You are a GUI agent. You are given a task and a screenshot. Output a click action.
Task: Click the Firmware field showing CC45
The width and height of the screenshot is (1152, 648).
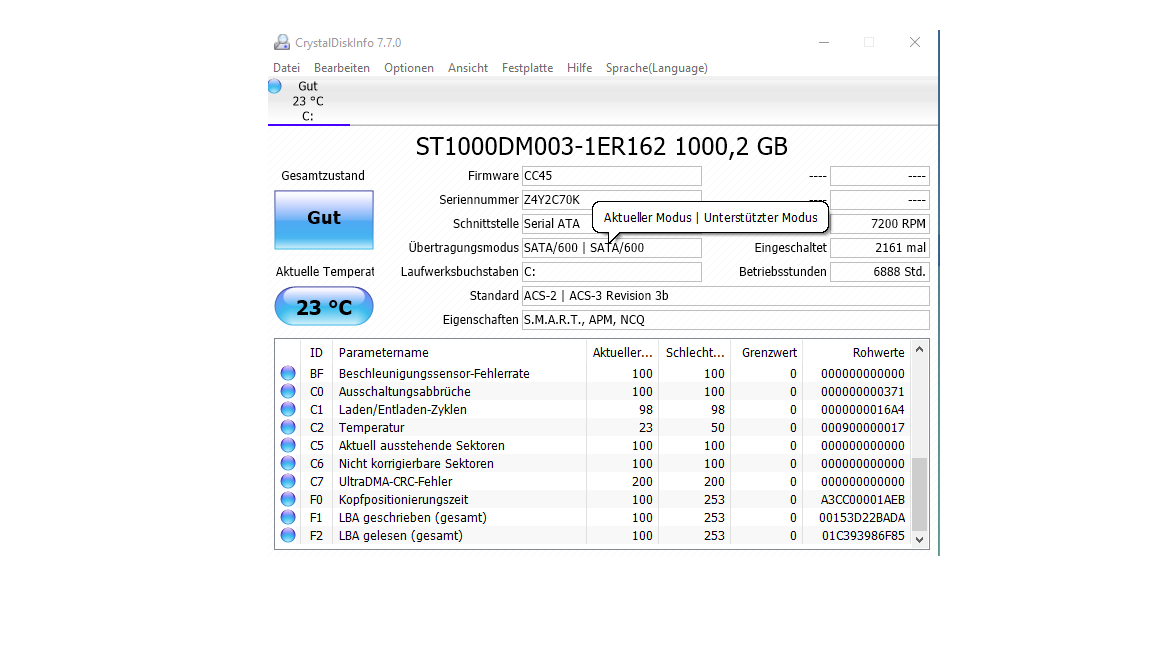(x=611, y=176)
